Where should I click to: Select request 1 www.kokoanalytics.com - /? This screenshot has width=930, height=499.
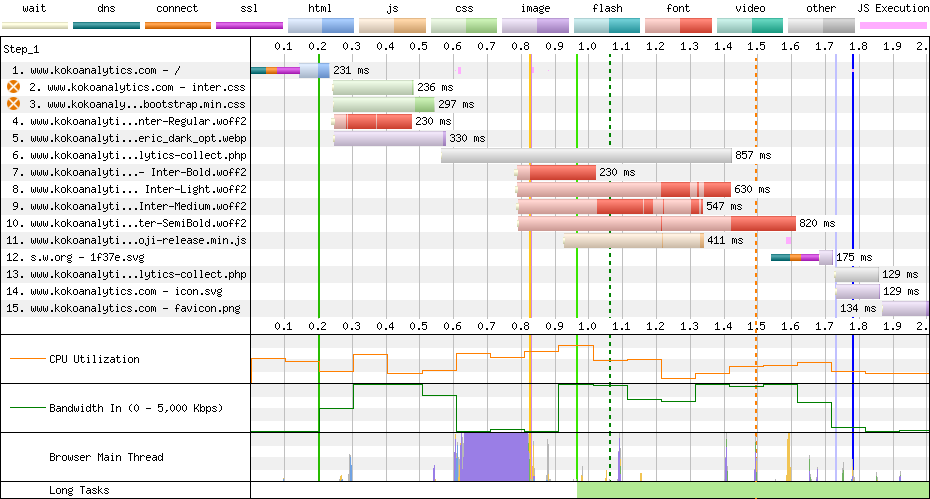click(x=97, y=70)
